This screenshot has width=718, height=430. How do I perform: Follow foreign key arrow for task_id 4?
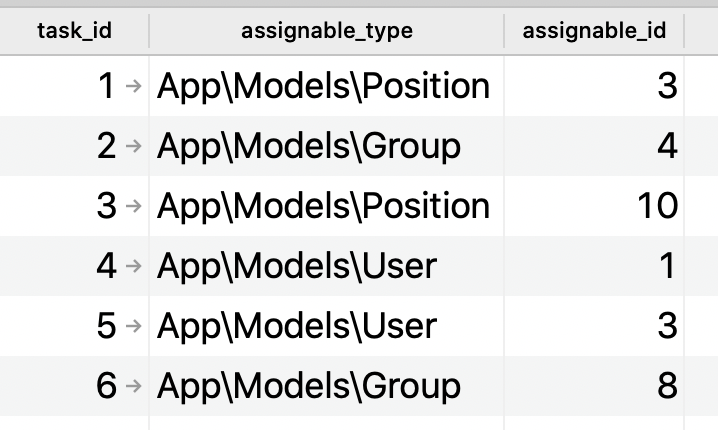[x=133, y=266]
